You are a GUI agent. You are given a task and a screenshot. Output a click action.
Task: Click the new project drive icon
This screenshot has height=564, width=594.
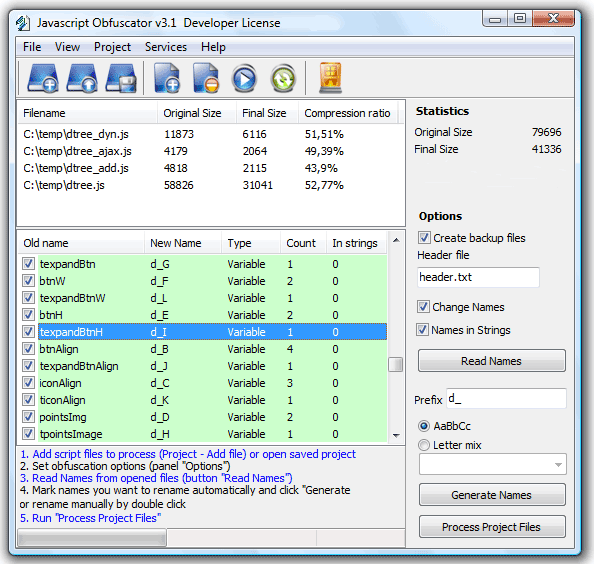pos(43,78)
